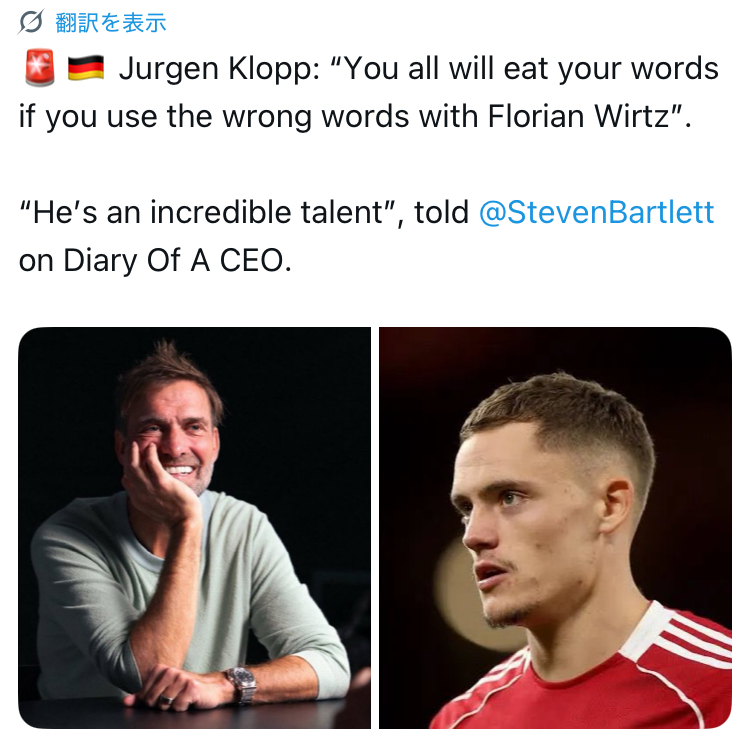Show translation via 翻訳を表示 link
Viewport: 750px width, 737px height.
pos(110,22)
